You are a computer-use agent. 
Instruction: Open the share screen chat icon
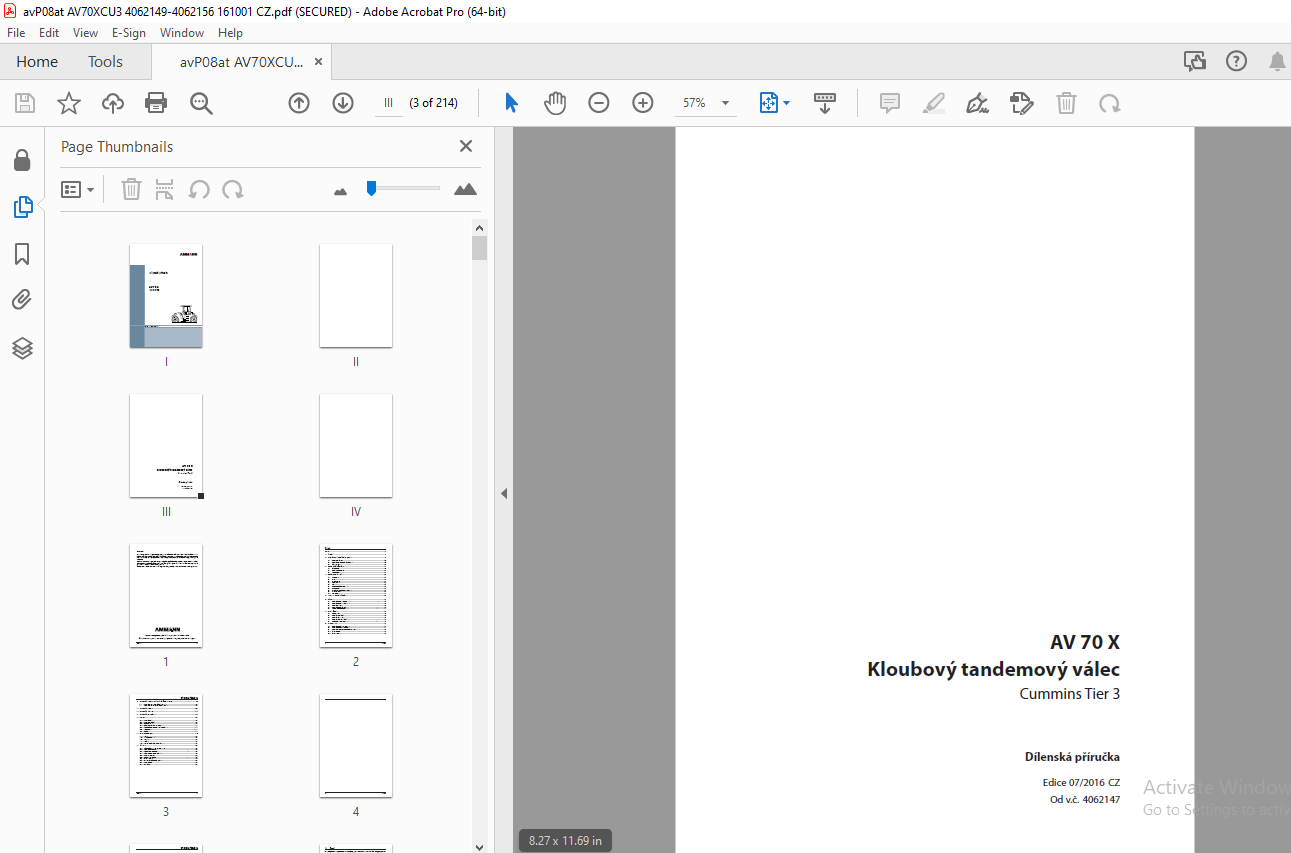click(1195, 62)
